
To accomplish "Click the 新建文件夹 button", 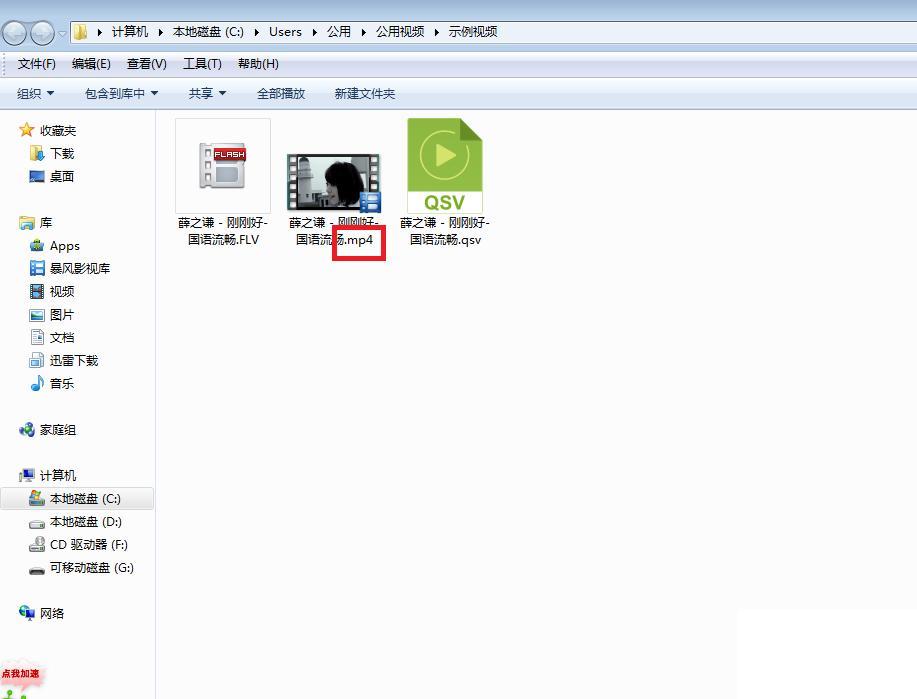I will coord(364,94).
